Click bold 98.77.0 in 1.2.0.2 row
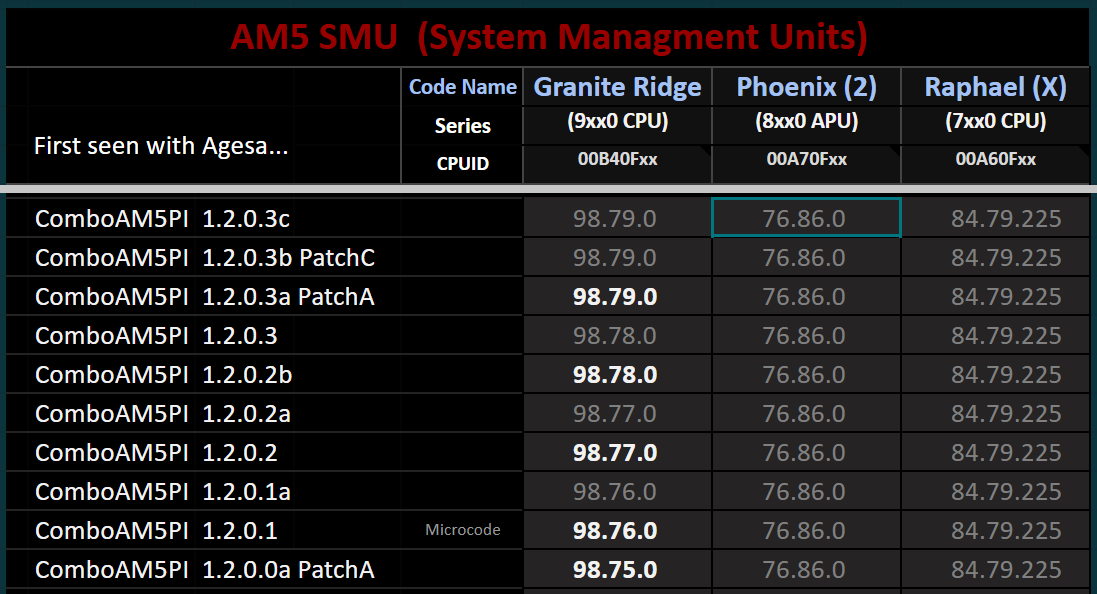This screenshot has width=1097, height=594. [x=617, y=453]
